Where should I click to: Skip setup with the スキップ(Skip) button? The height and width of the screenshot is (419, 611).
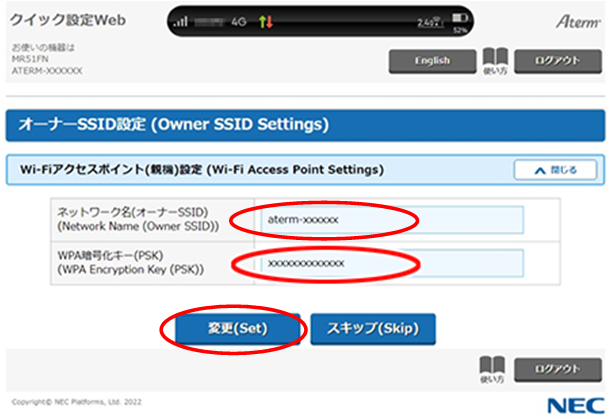click(373, 329)
